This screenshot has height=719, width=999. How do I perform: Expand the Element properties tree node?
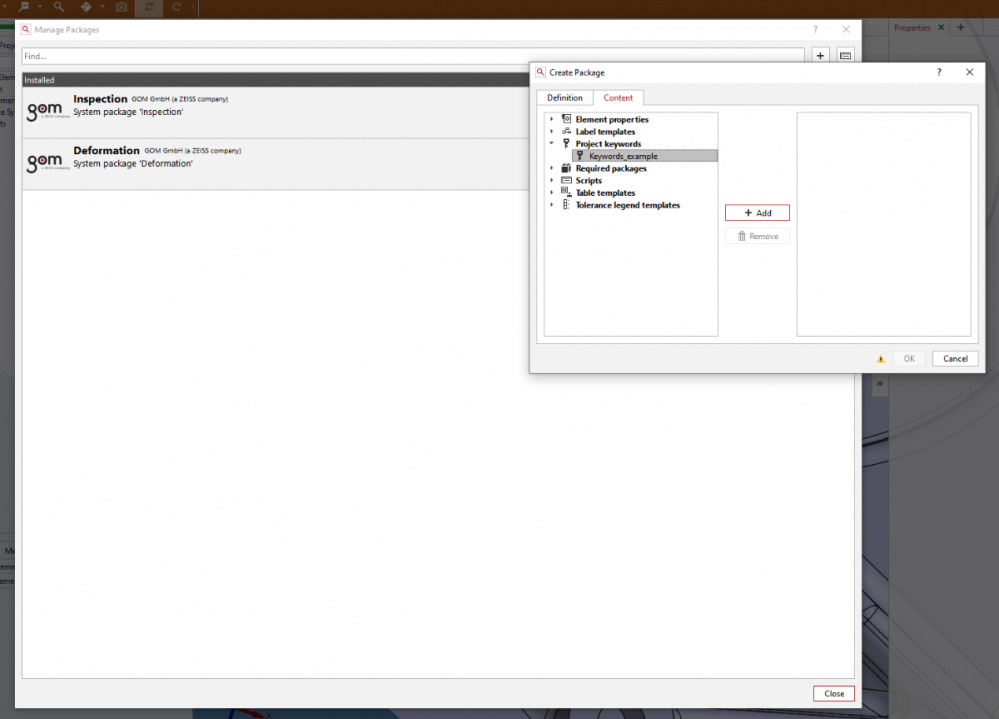click(552, 119)
